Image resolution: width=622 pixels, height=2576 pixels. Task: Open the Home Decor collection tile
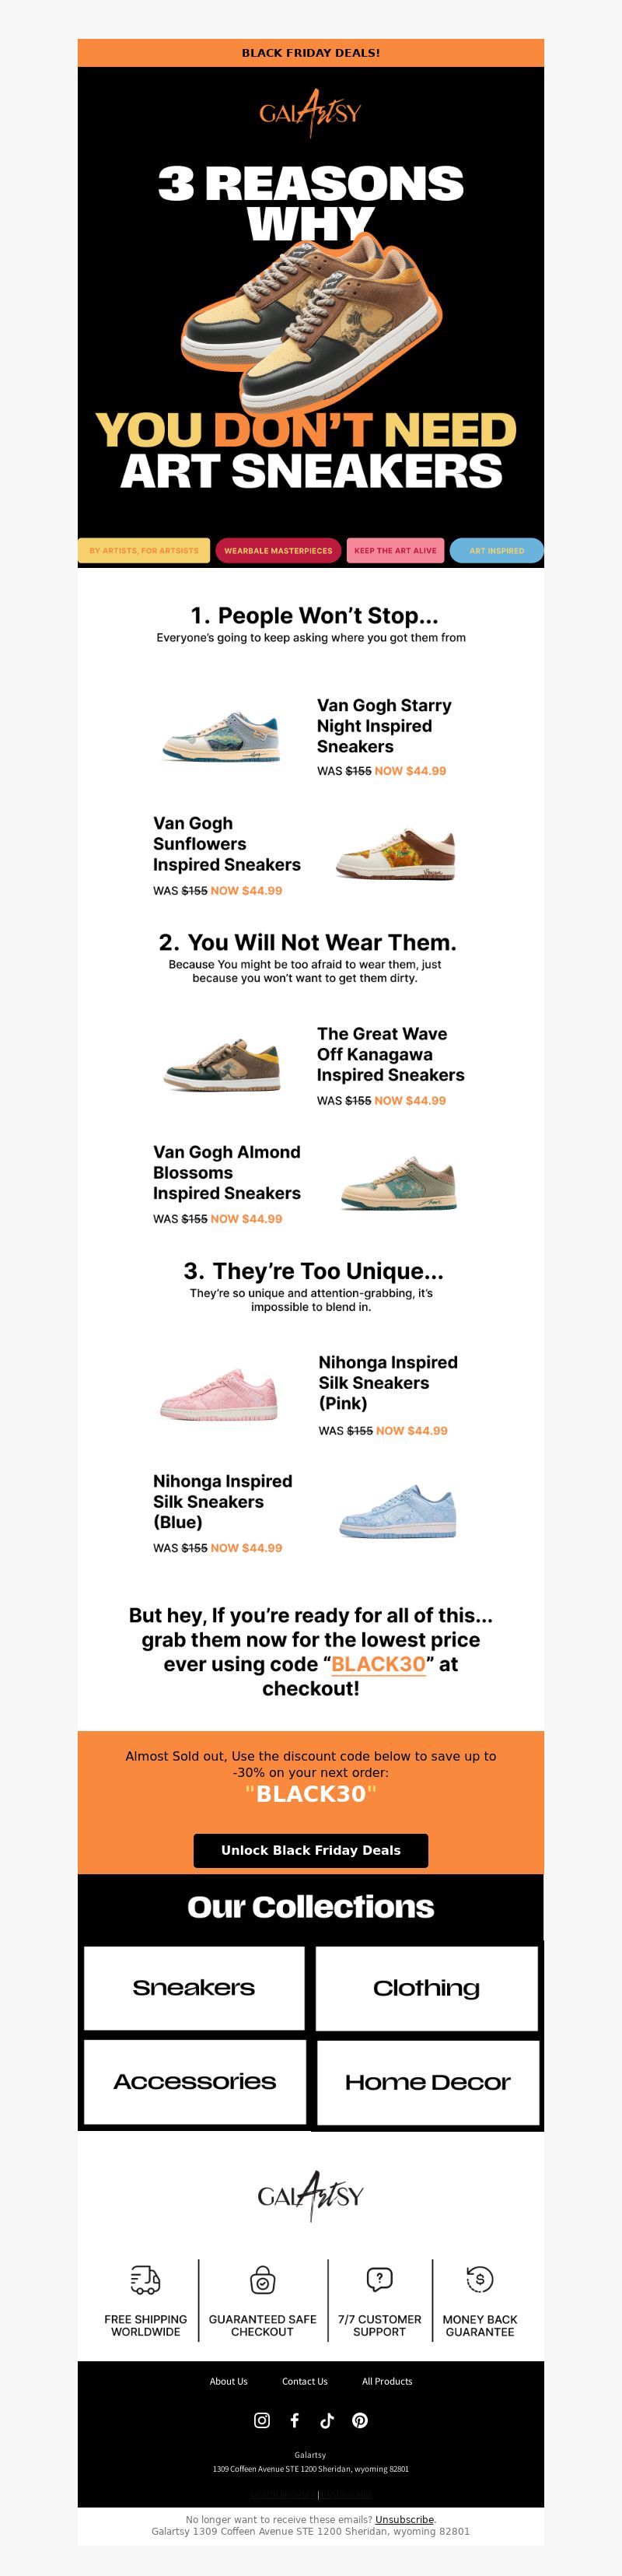[428, 2082]
